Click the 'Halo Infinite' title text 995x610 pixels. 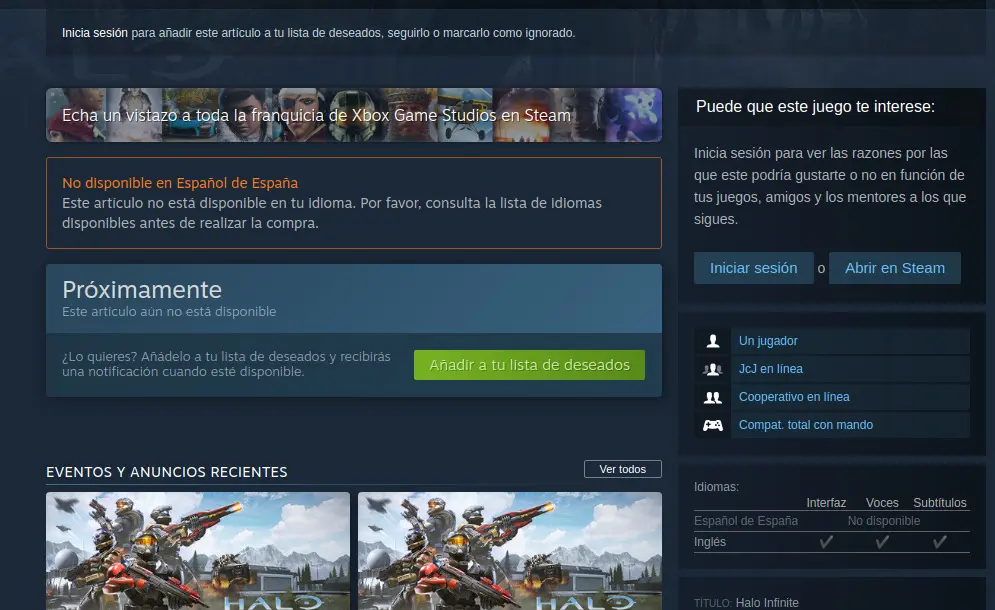click(x=767, y=603)
